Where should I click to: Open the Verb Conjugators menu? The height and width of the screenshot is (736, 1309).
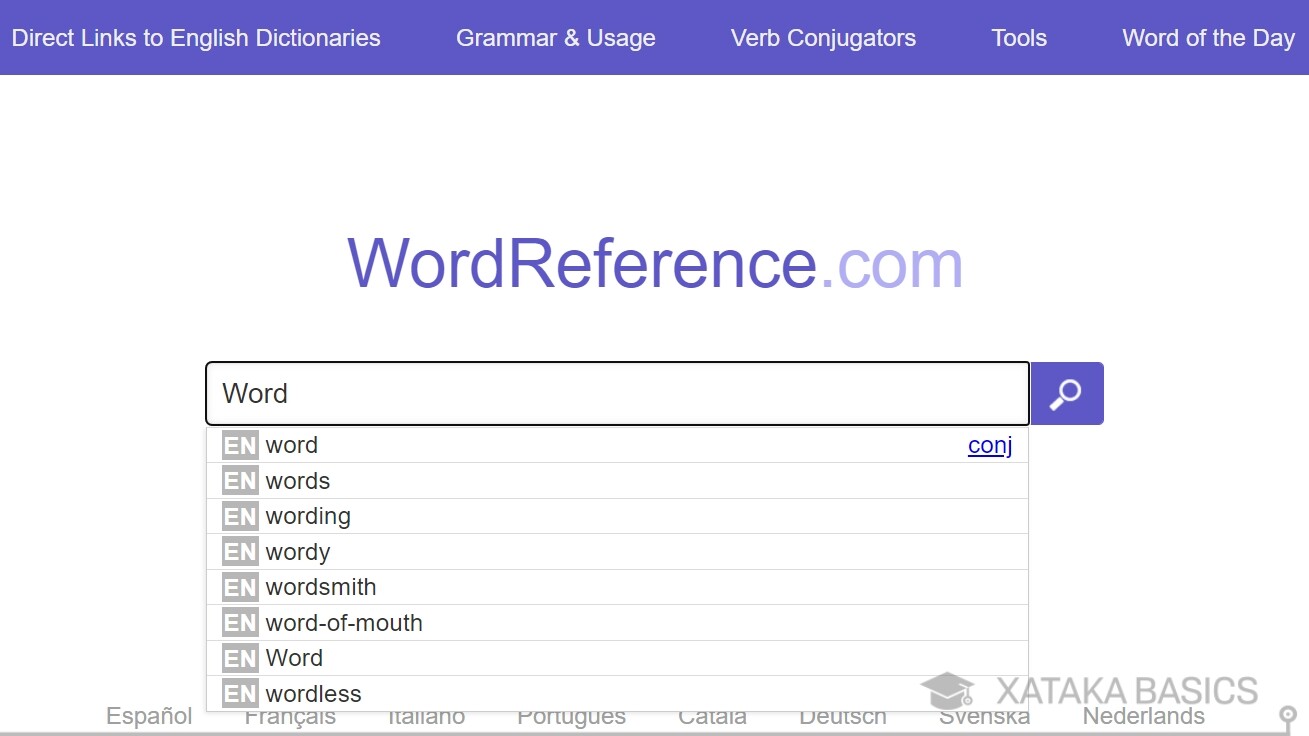point(823,38)
